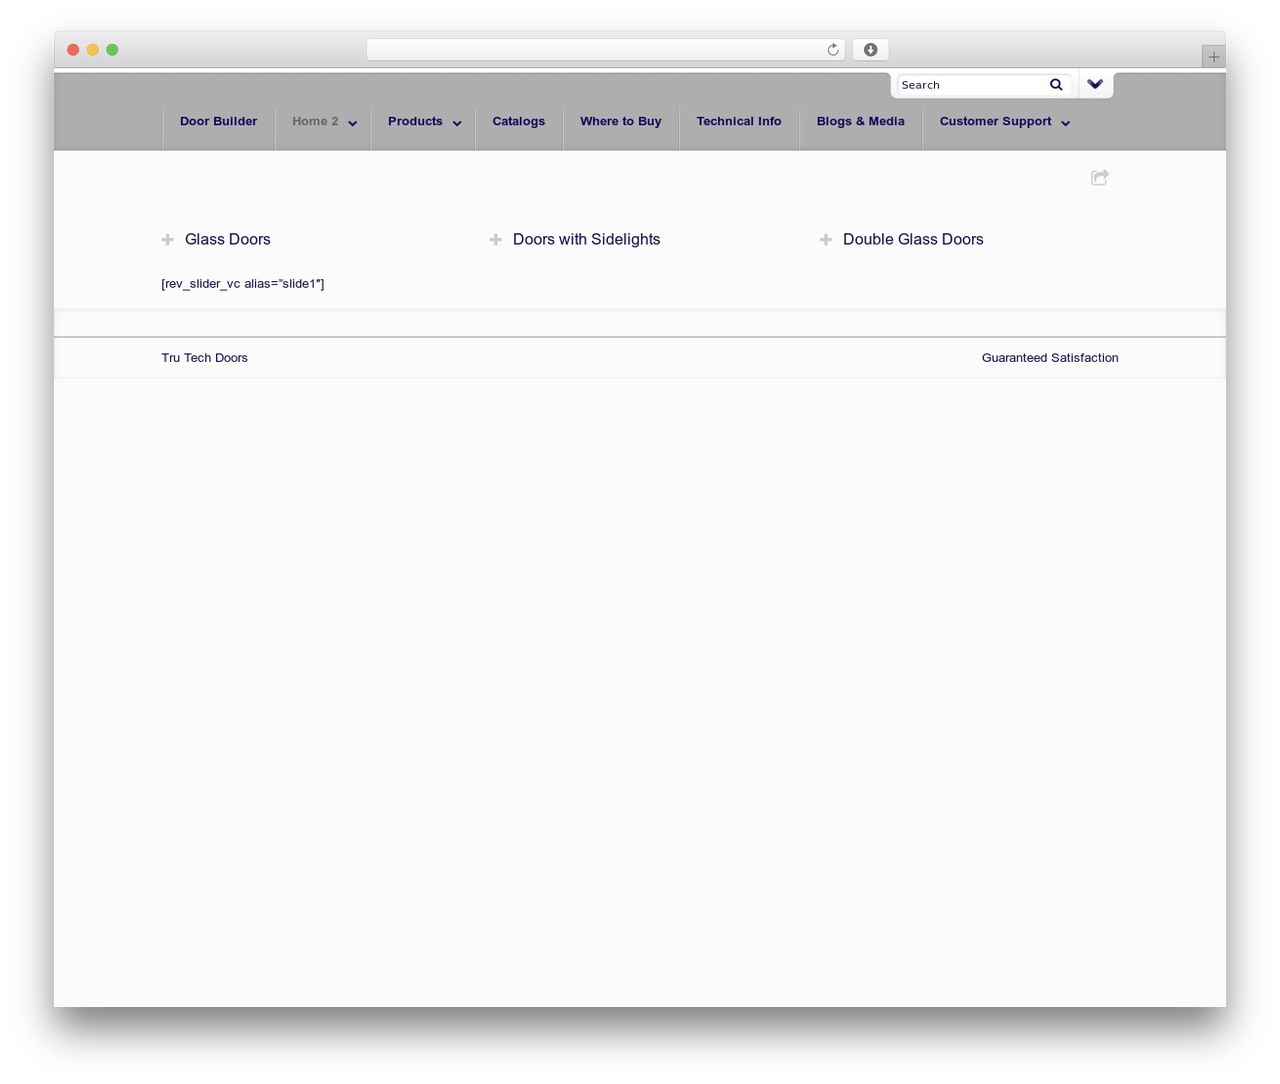Click the rev_slider_vc shortcode text
The image size is (1280, 1084).
pos(243,284)
